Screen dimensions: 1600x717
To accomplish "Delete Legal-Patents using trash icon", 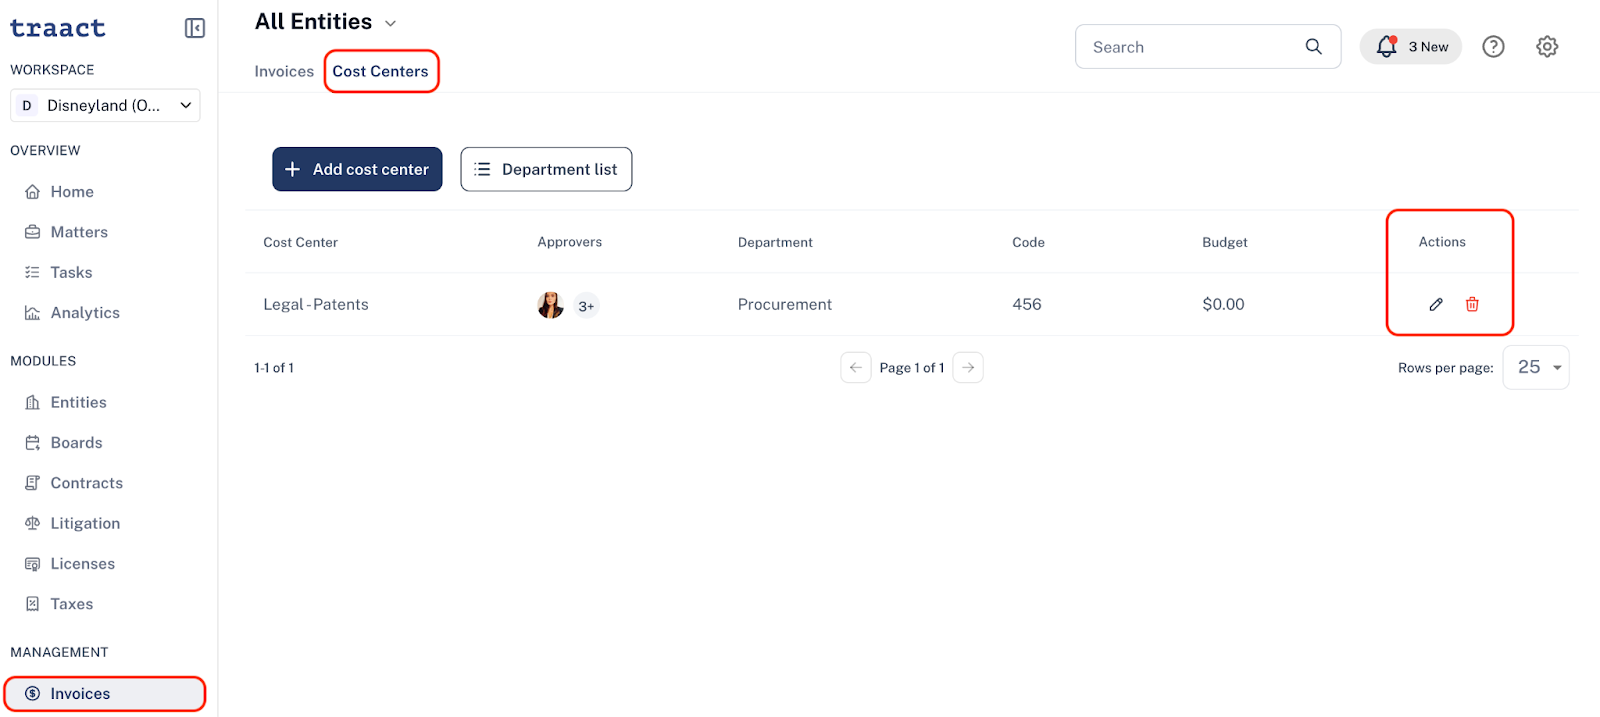I will click(1472, 304).
